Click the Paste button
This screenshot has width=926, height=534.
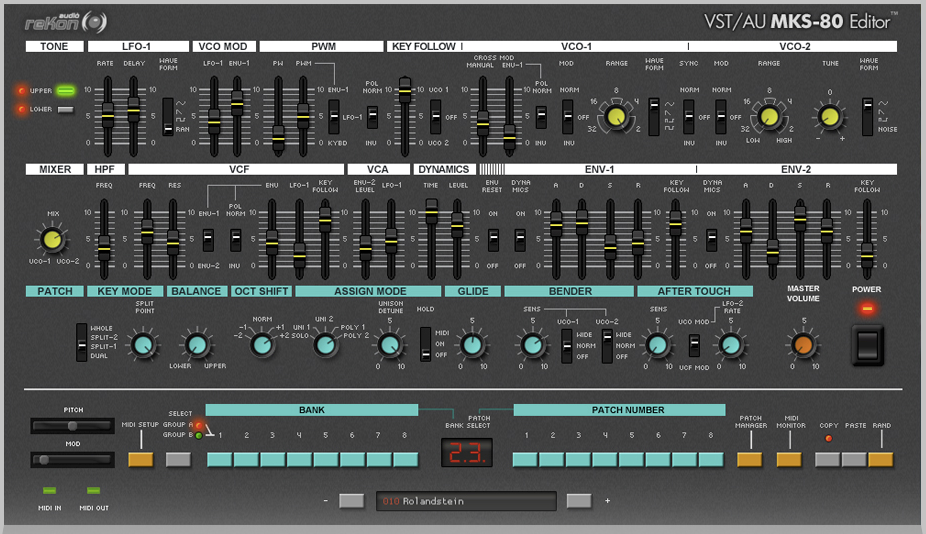854,460
